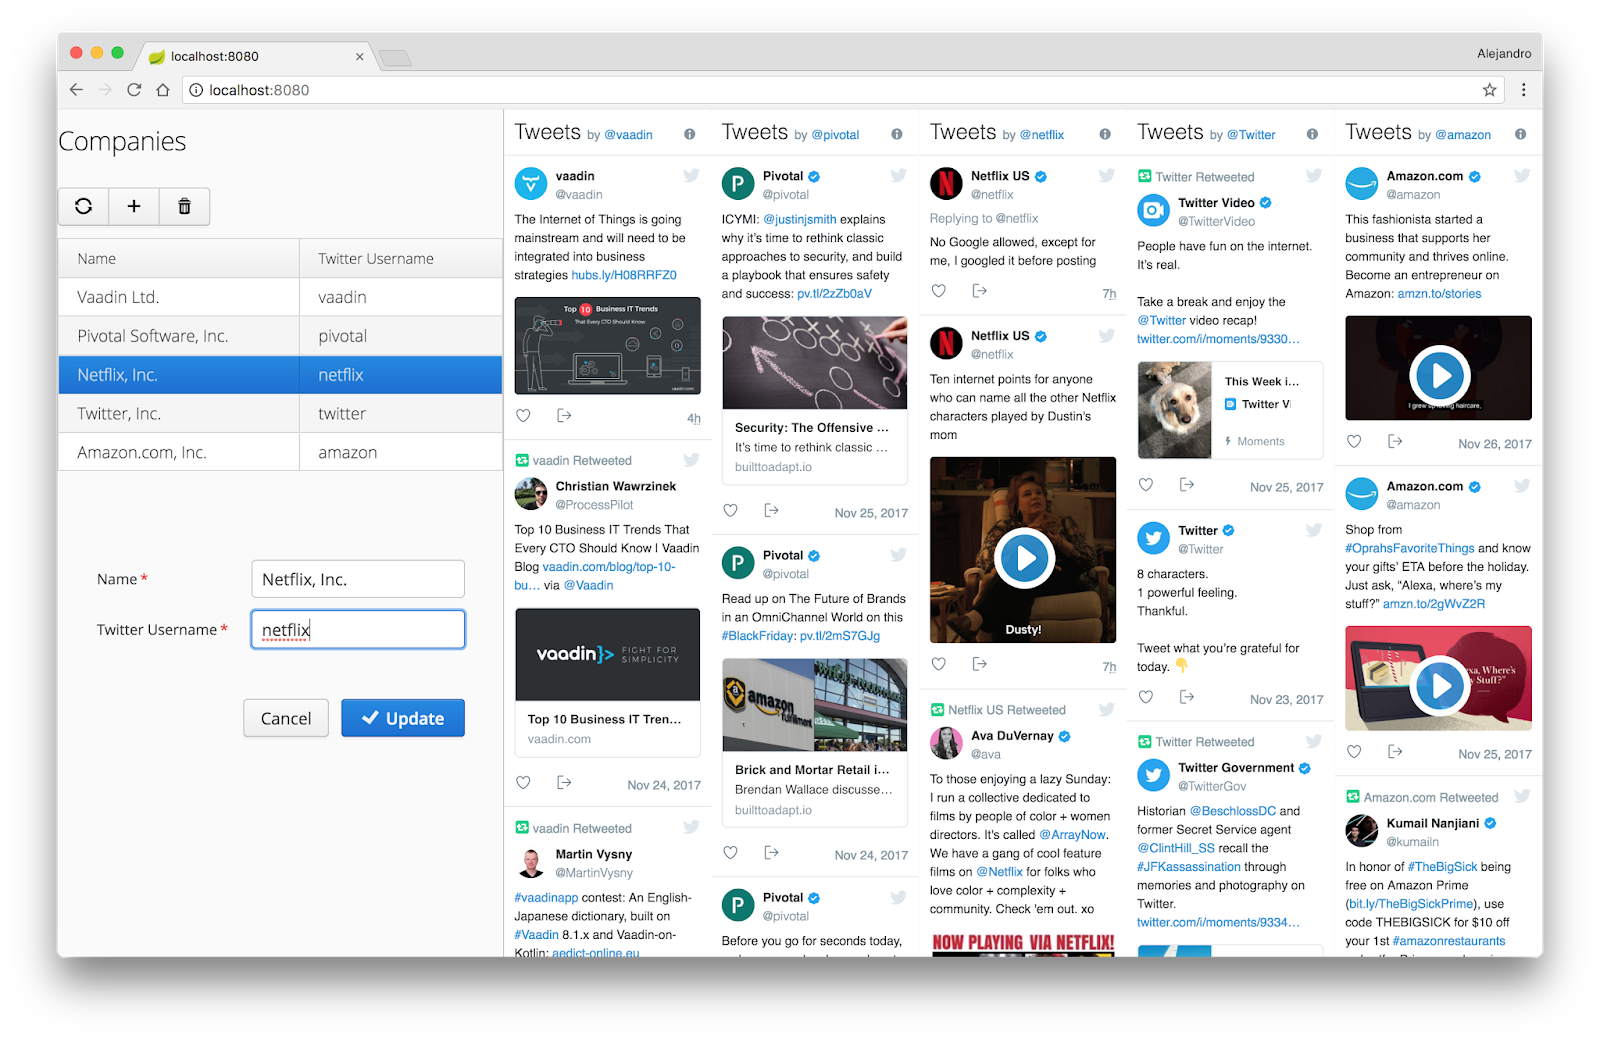The height and width of the screenshot is (1039, 1600).
Task: Click the Twitter bird icon on the Pivotal ICYMI tweet
Action: [x=897, y=175]
